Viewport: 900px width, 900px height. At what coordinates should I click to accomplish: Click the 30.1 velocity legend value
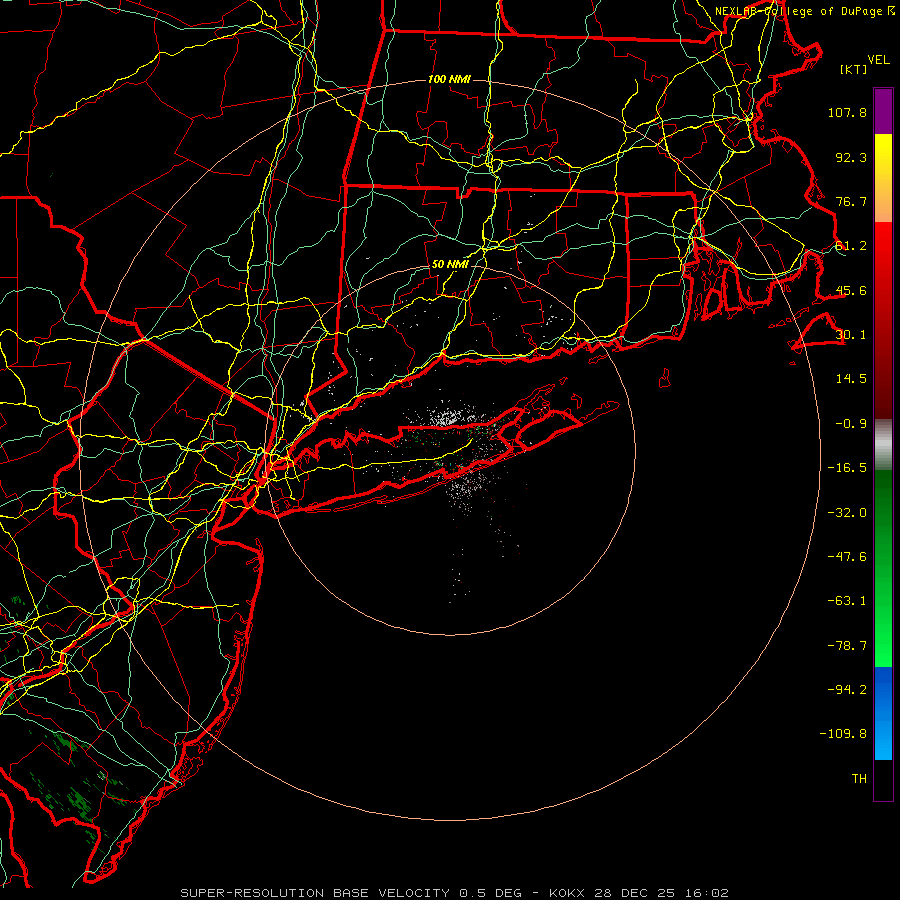tap(851, 335)
